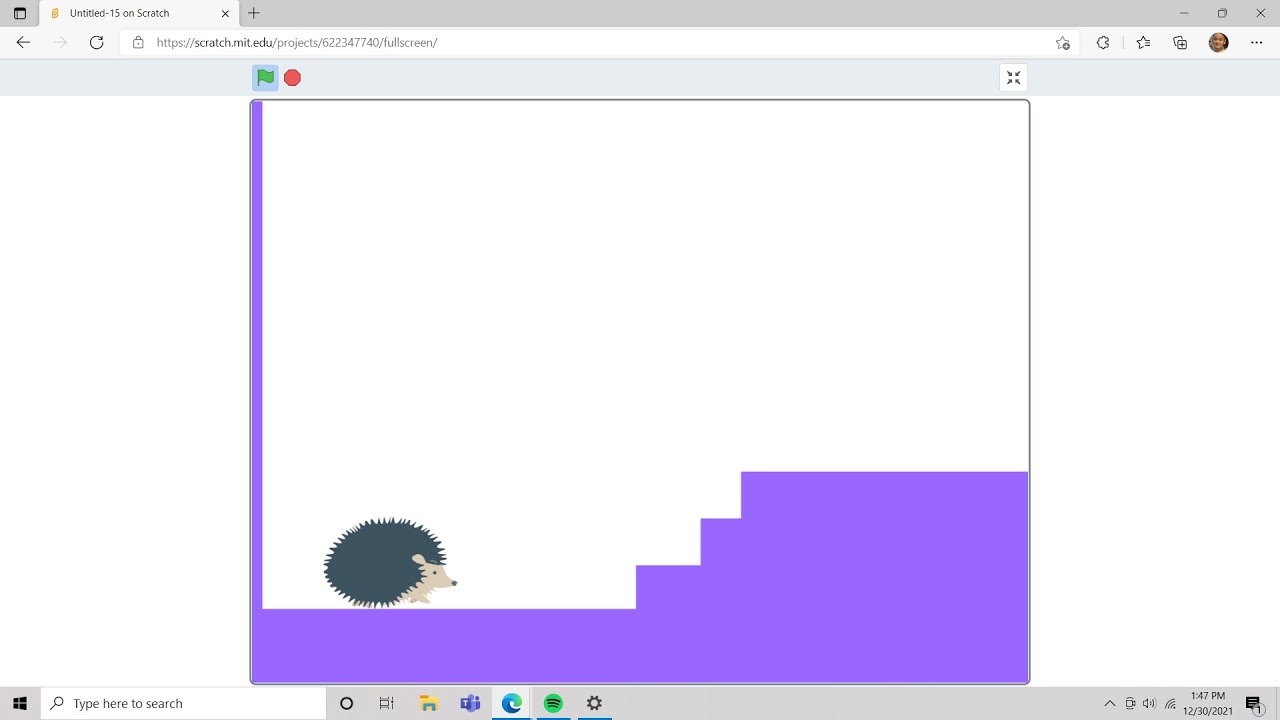Open Microsoft Teams from taskbar
The image size is (1280, 720).
coord(470,703)
